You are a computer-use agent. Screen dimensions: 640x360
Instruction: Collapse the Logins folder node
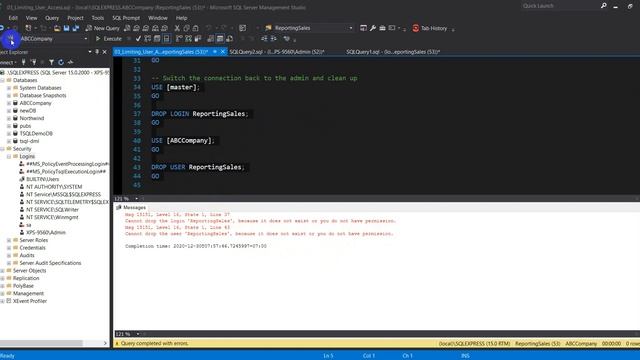point(9,156)
